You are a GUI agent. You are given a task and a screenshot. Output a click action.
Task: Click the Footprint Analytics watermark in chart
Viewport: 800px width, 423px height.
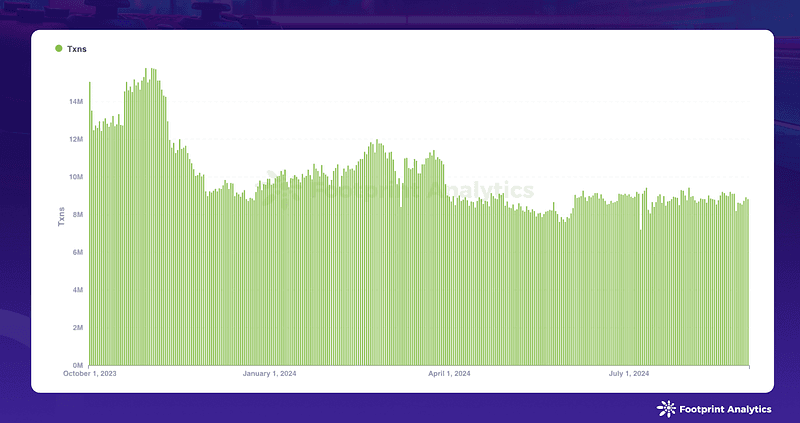[x=398, y=190]
